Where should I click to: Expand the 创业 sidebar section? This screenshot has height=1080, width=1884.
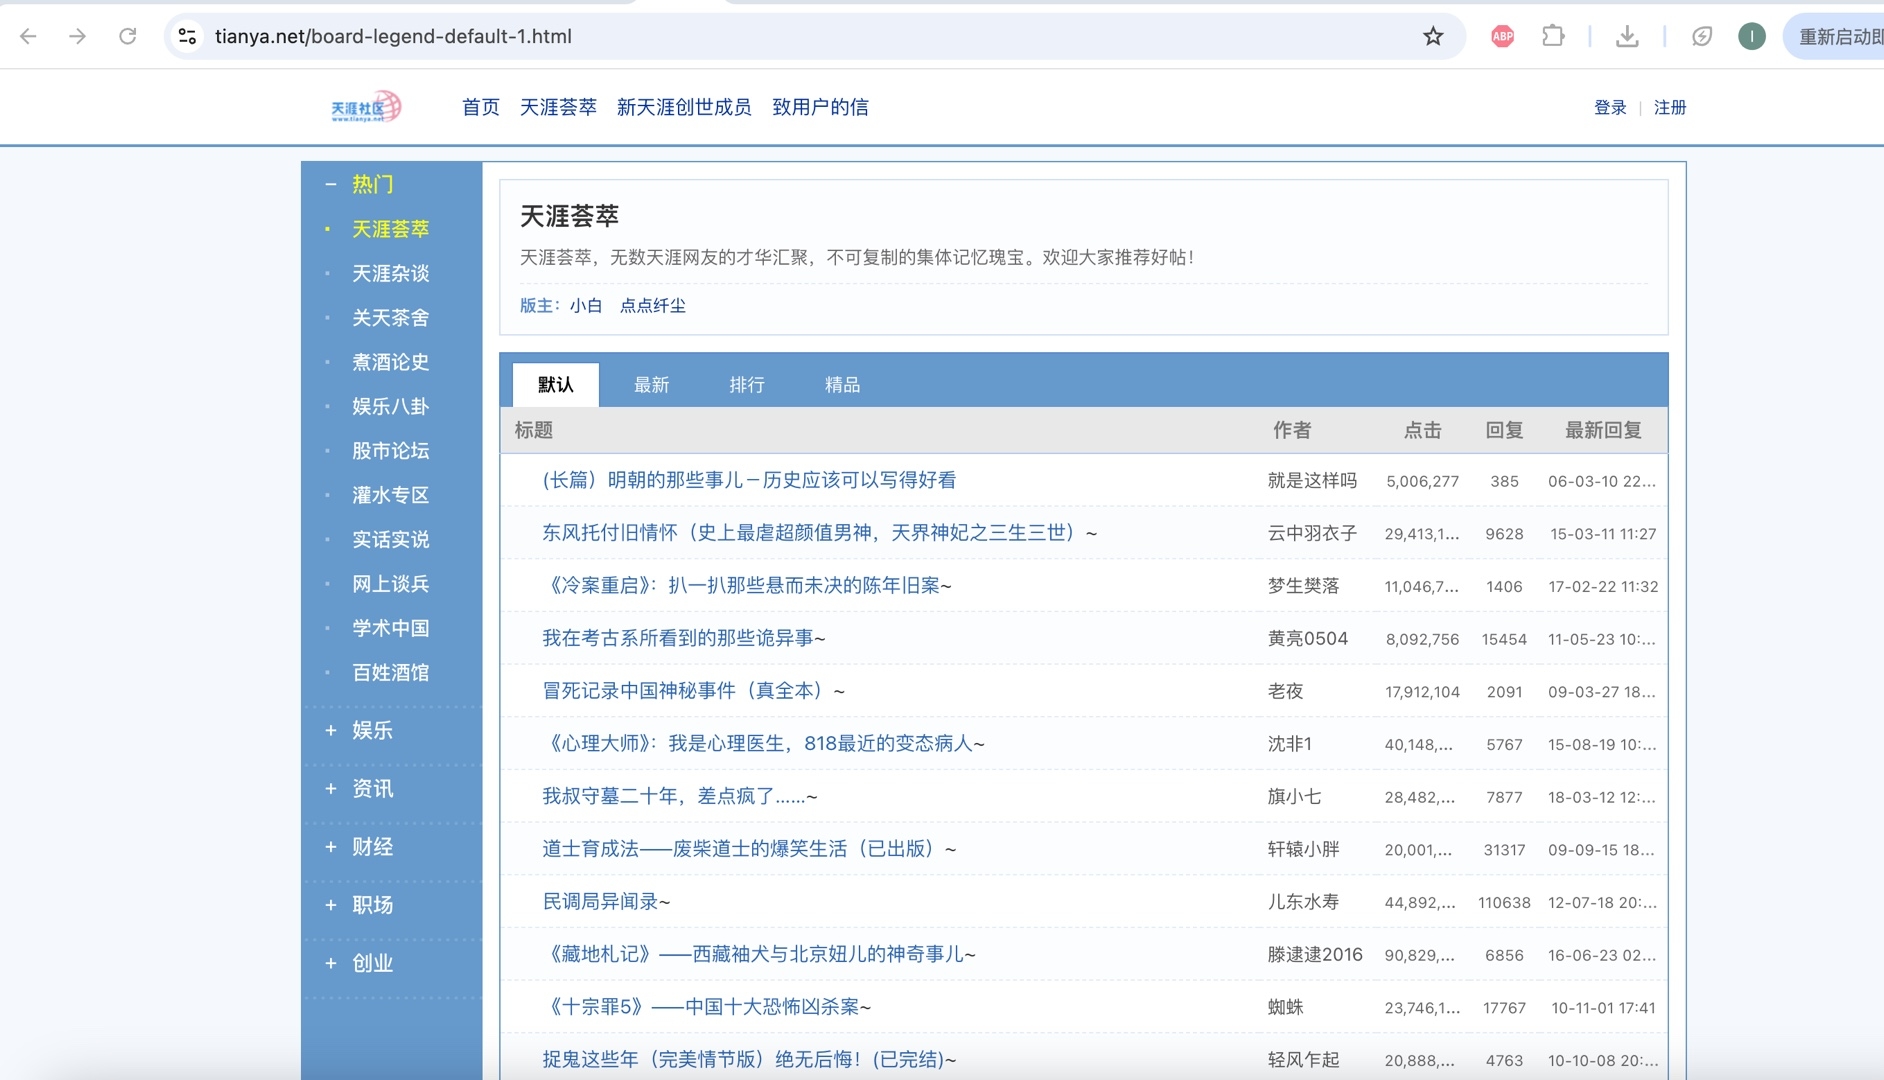pos(330,962)
